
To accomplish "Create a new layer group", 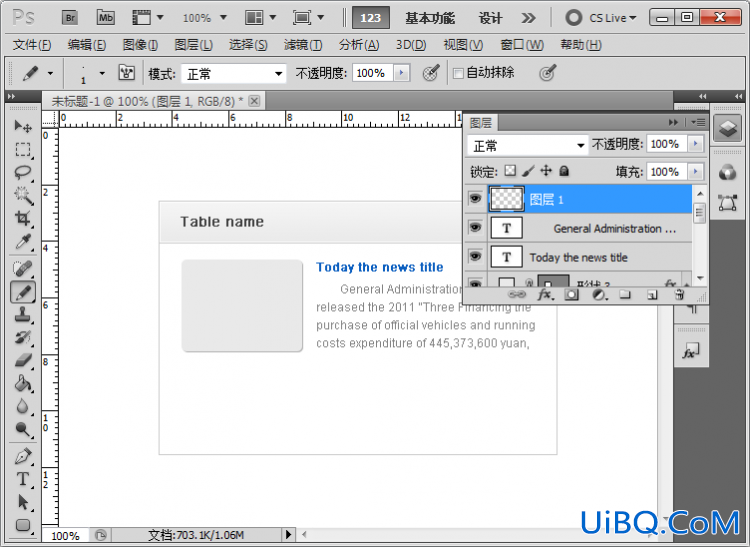I will pos(625,295).
